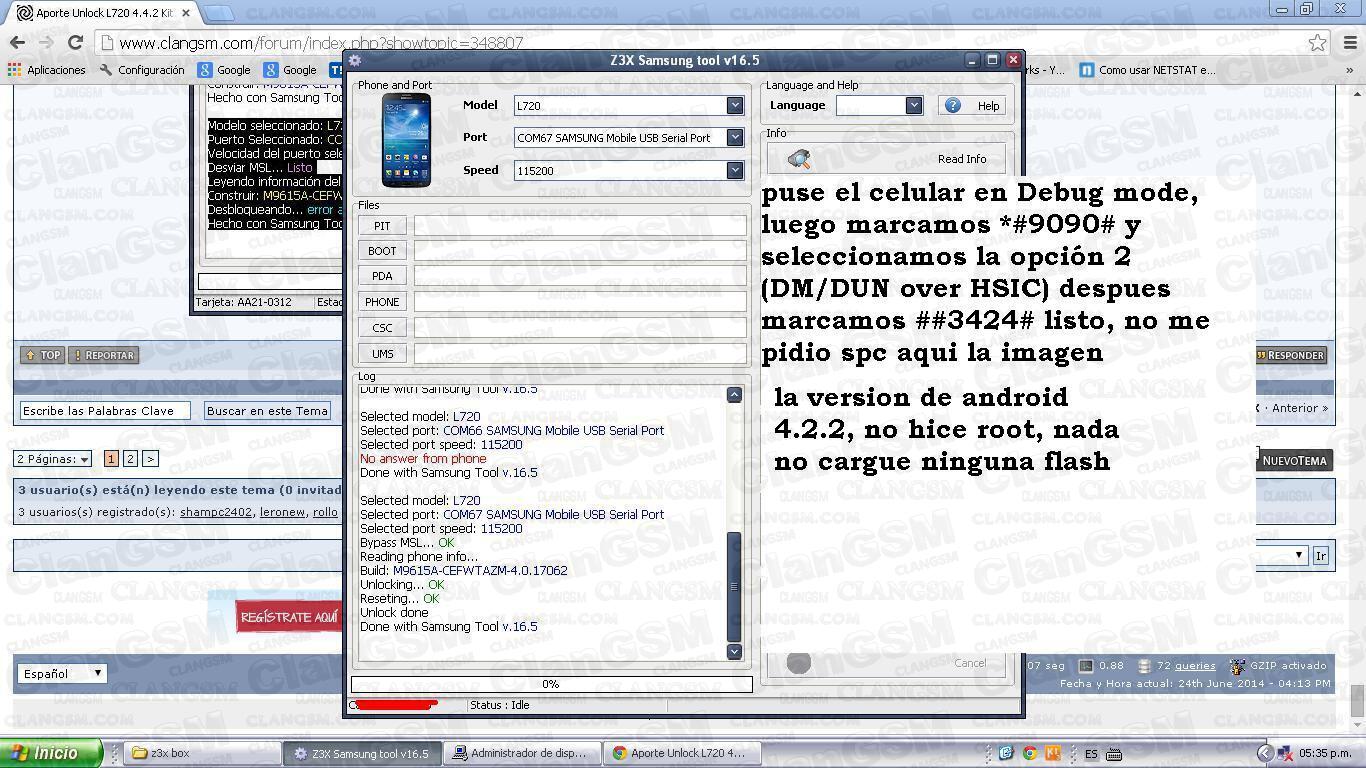Bookmark this page with the star icon
This screenshot has height=768, width=1366.
[1318, 43]
